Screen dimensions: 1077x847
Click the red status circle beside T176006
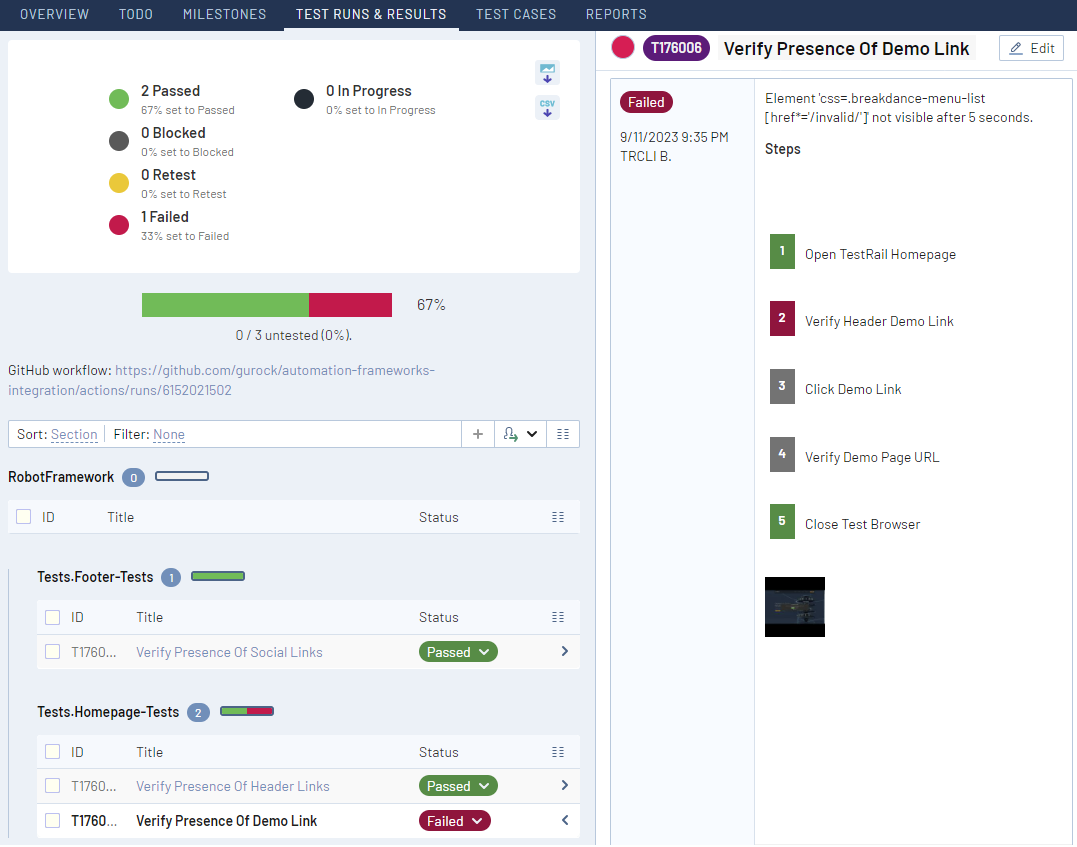click(623, 48)
